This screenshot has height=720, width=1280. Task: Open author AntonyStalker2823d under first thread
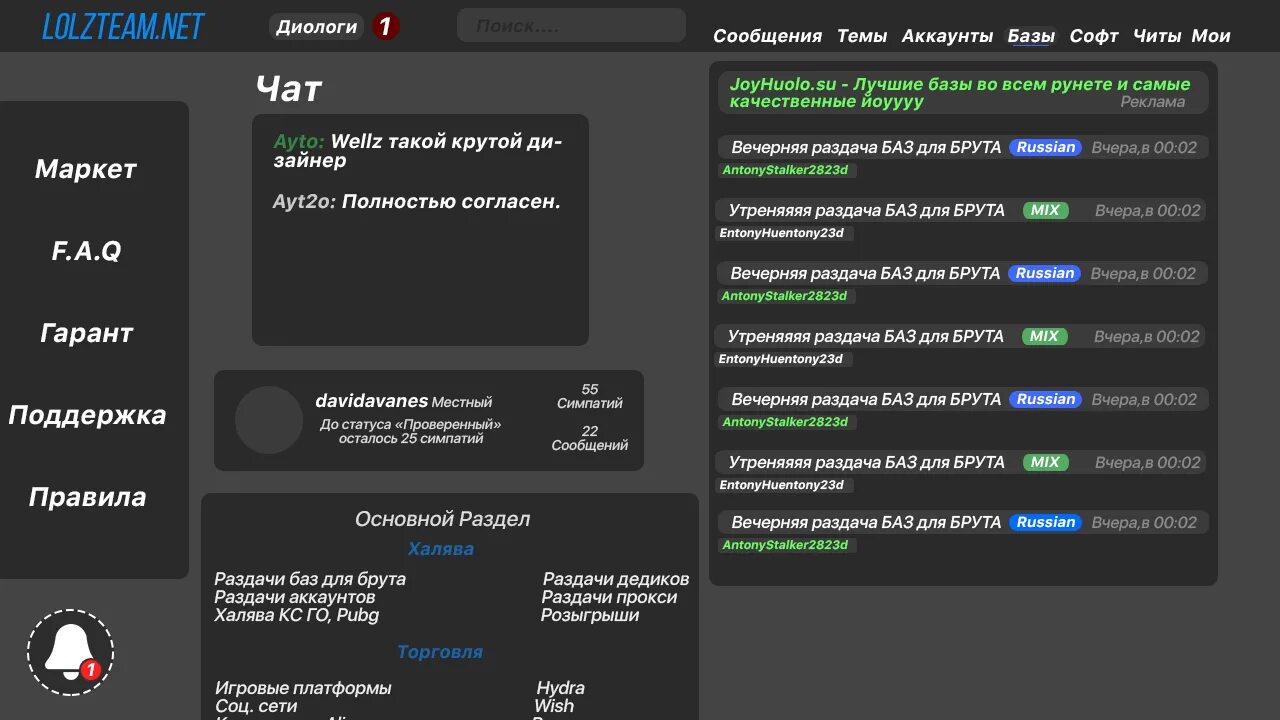pos(785,170)
